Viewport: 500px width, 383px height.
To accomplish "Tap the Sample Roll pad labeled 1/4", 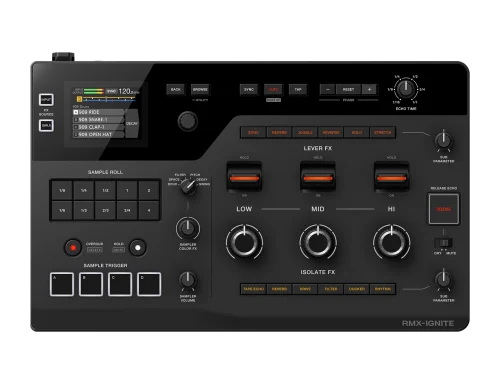I will tap(84, 190).
